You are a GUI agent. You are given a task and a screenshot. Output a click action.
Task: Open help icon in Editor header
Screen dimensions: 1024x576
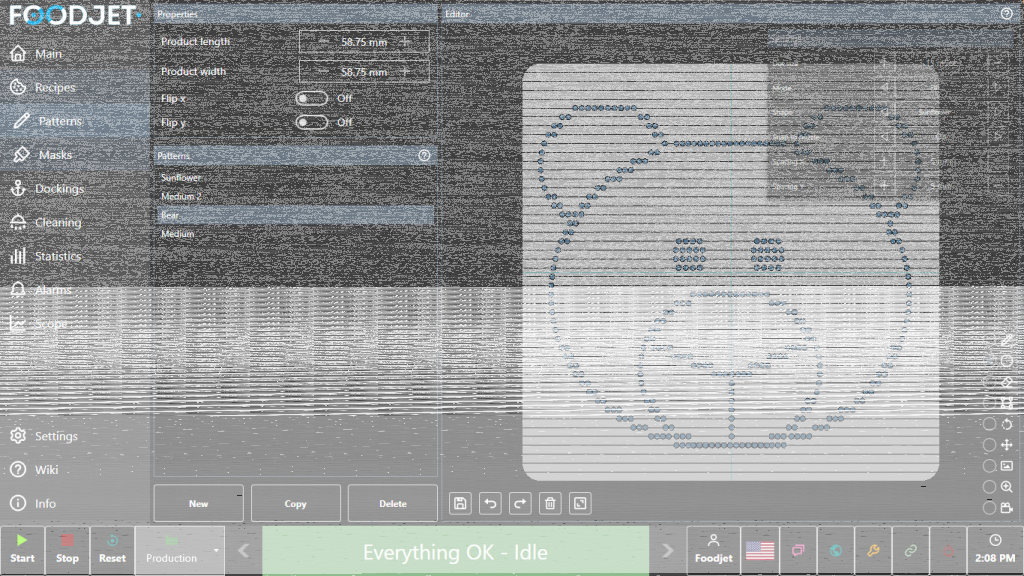click(x=1006, y=14)
